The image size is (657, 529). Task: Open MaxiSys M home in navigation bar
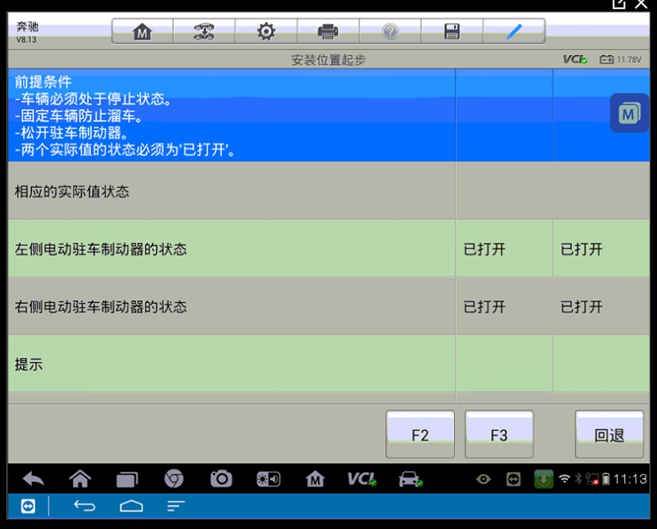click(315, 479)
